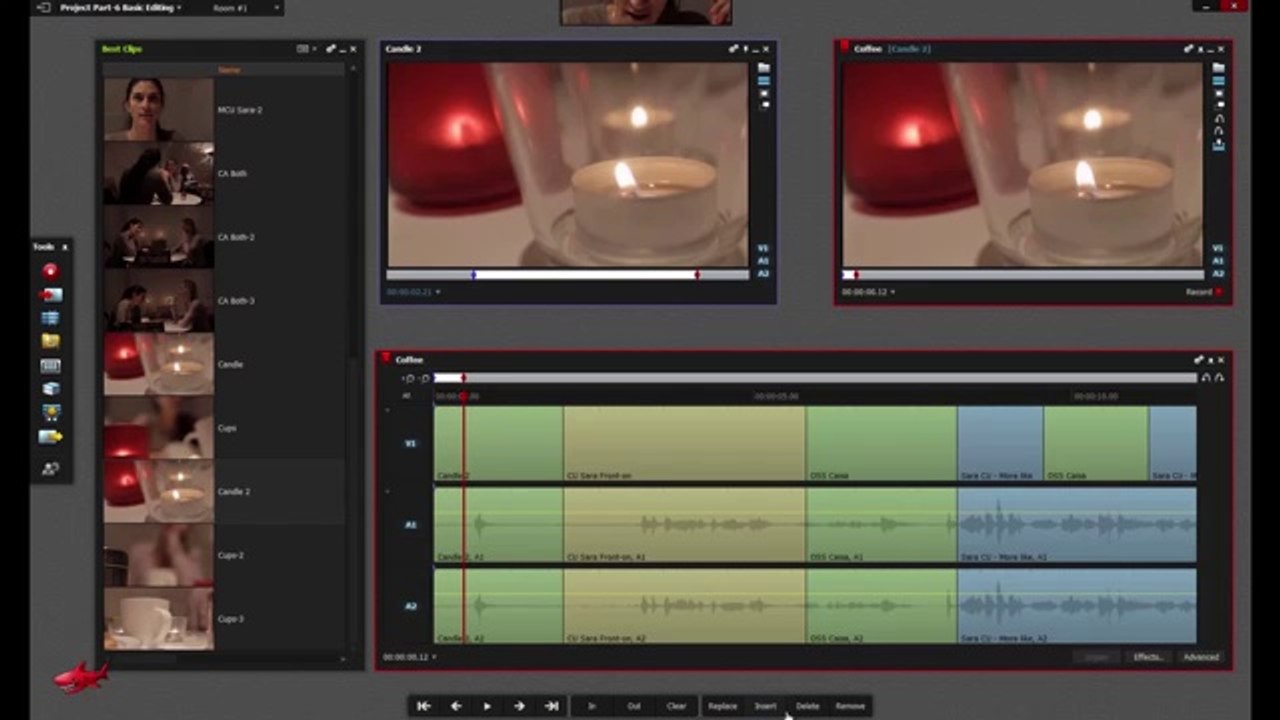
Task: Zoom in on the timeline with plus magnifier
Action: point(408,378)
